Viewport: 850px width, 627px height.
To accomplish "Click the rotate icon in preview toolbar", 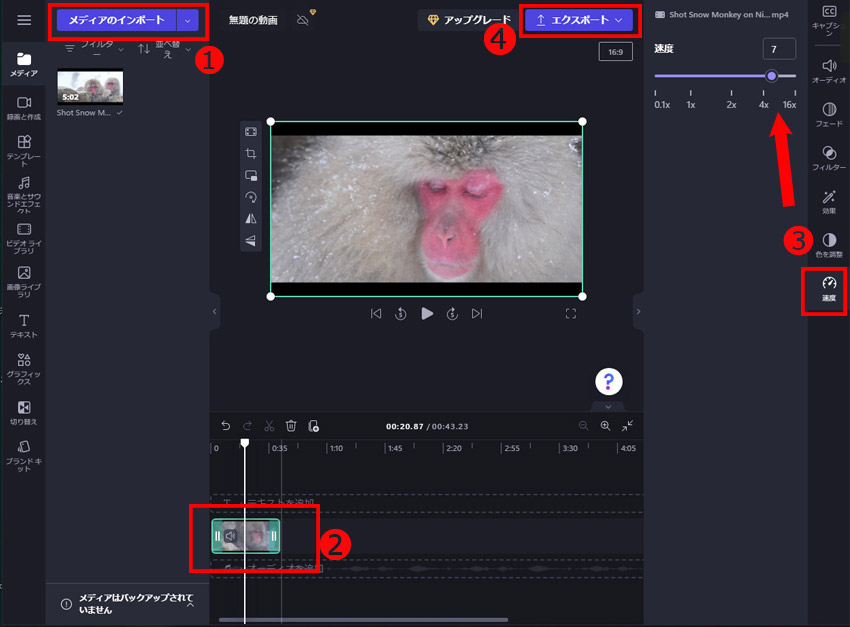I will [x=251, y=197].
